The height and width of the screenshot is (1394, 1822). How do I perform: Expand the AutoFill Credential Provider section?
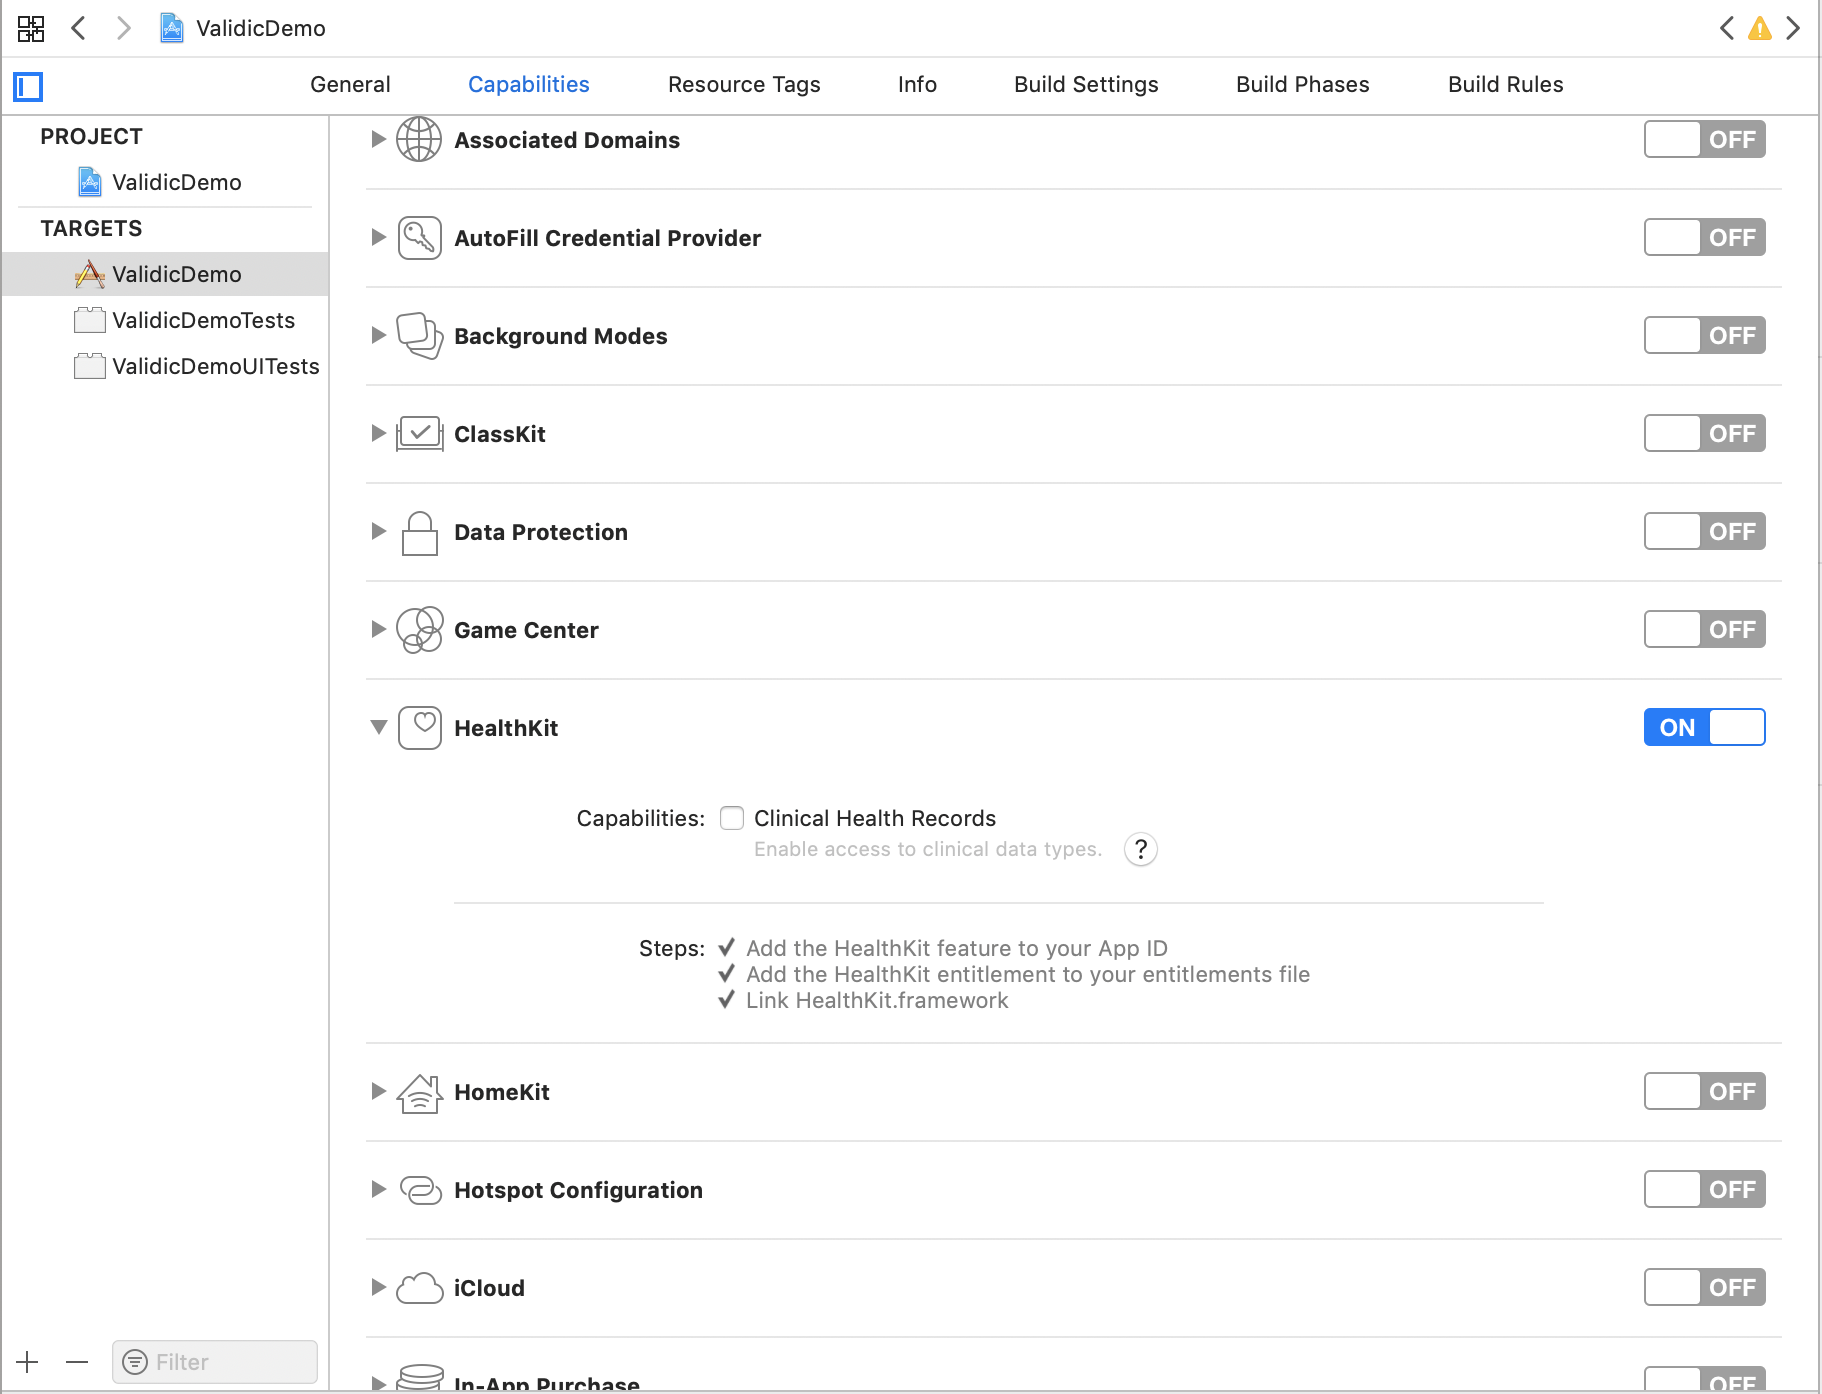click(378, 237)
